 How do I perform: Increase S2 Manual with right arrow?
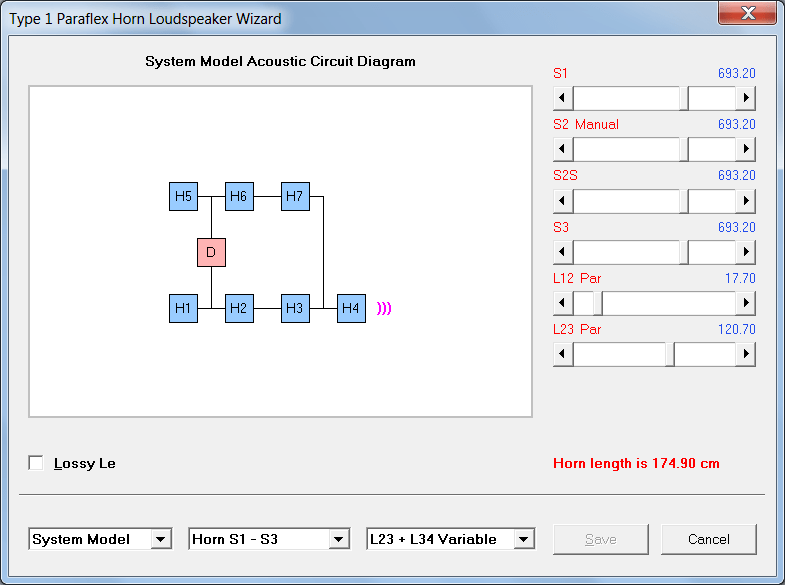tap(745, 149)
